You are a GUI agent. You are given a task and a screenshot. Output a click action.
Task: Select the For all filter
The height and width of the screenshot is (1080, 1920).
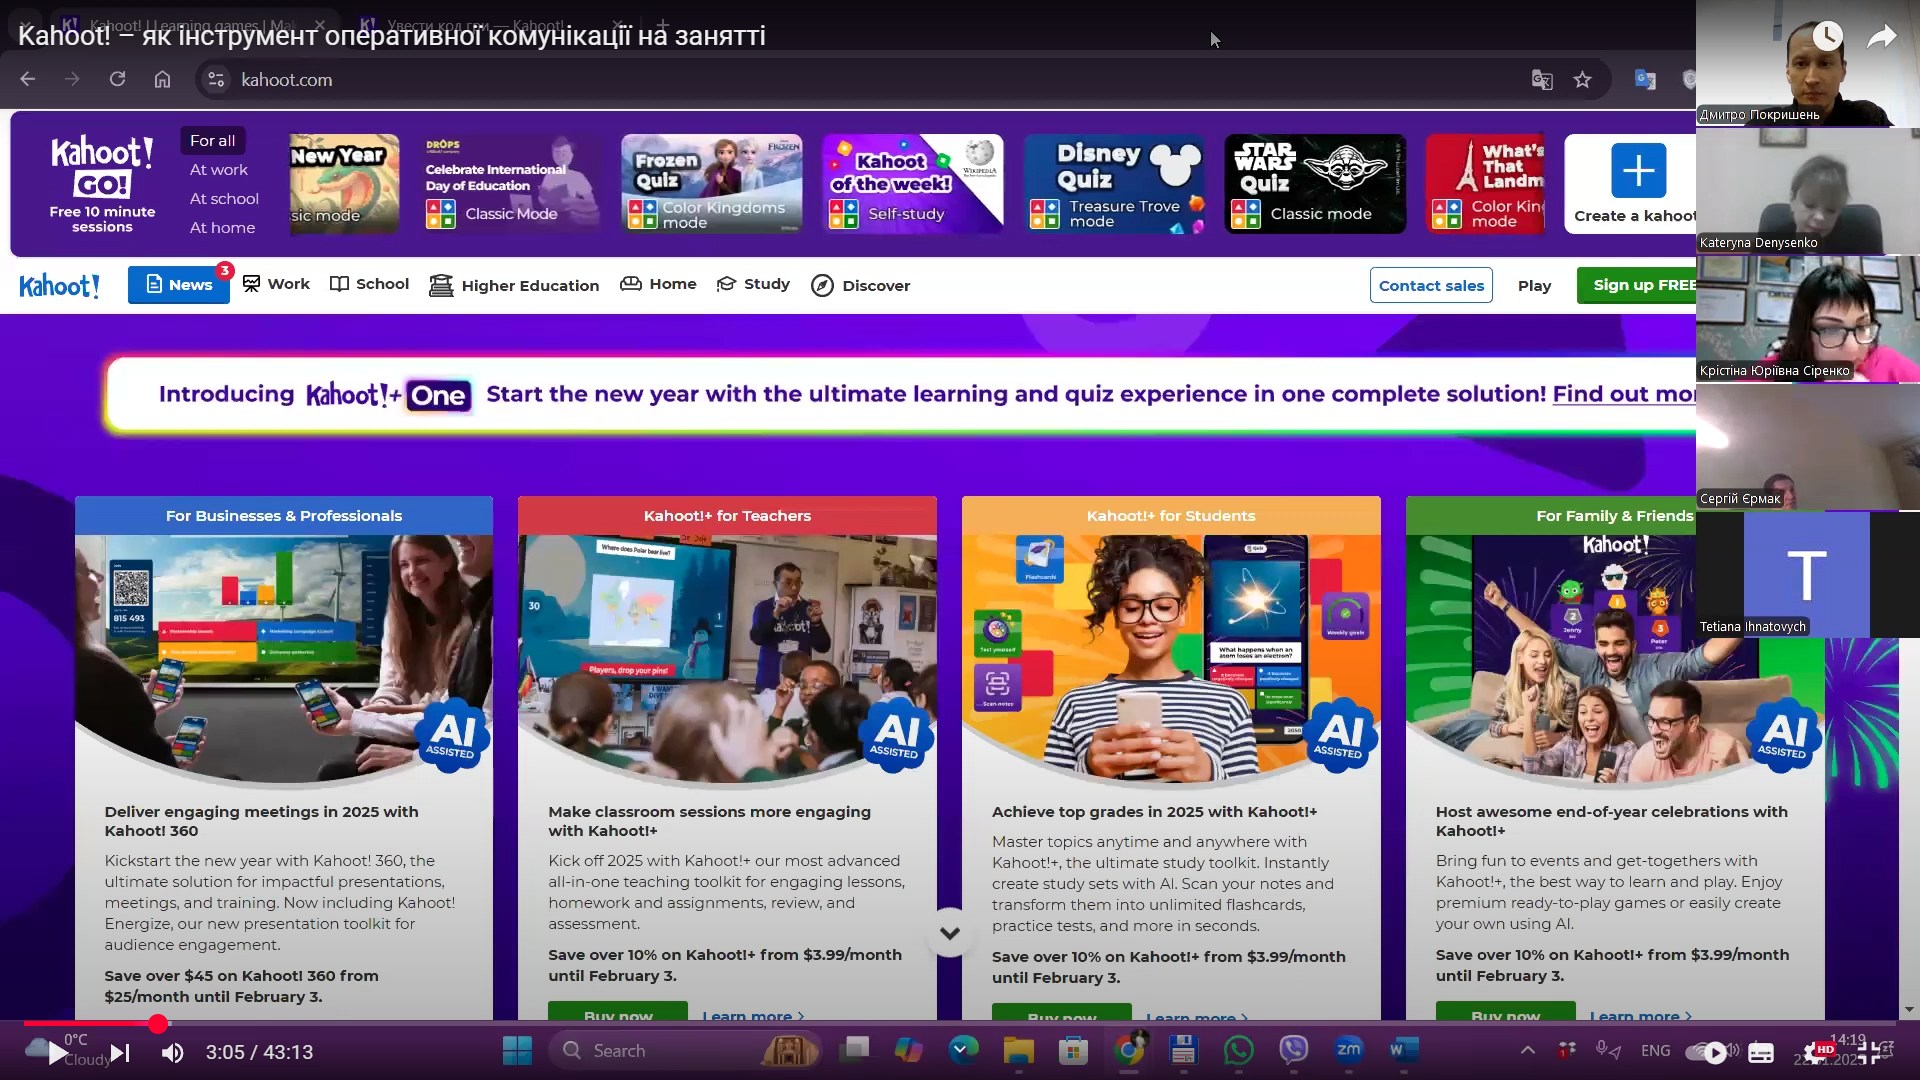pyautogui.click(x=213, y=141)
